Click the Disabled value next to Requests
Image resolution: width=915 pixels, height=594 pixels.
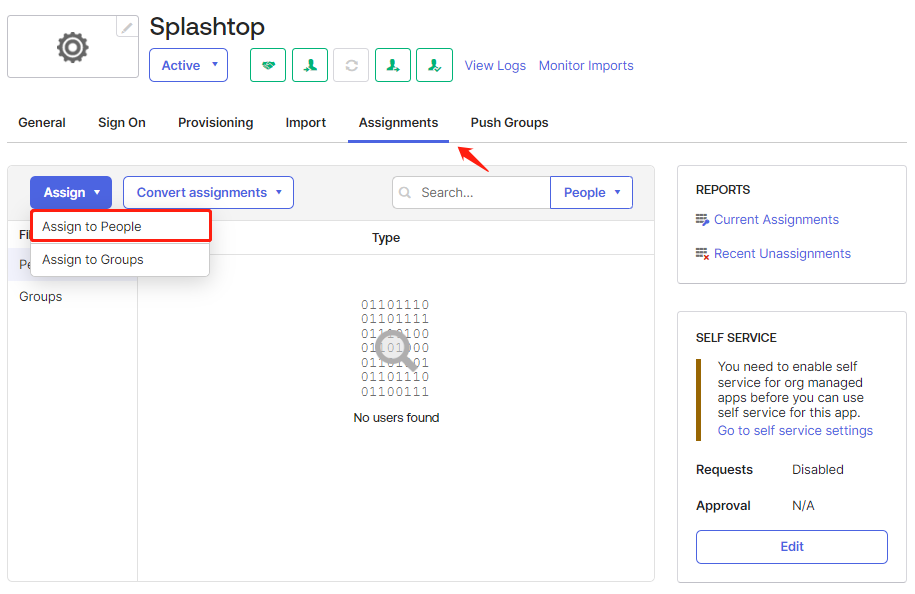pyautogui.click(x=818, y=470)
